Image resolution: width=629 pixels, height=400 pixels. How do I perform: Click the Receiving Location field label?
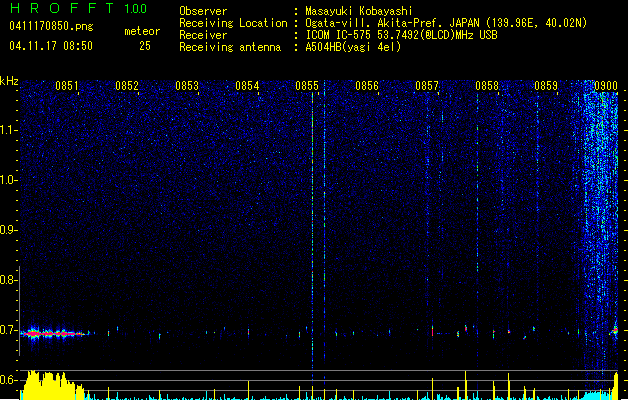233,23
